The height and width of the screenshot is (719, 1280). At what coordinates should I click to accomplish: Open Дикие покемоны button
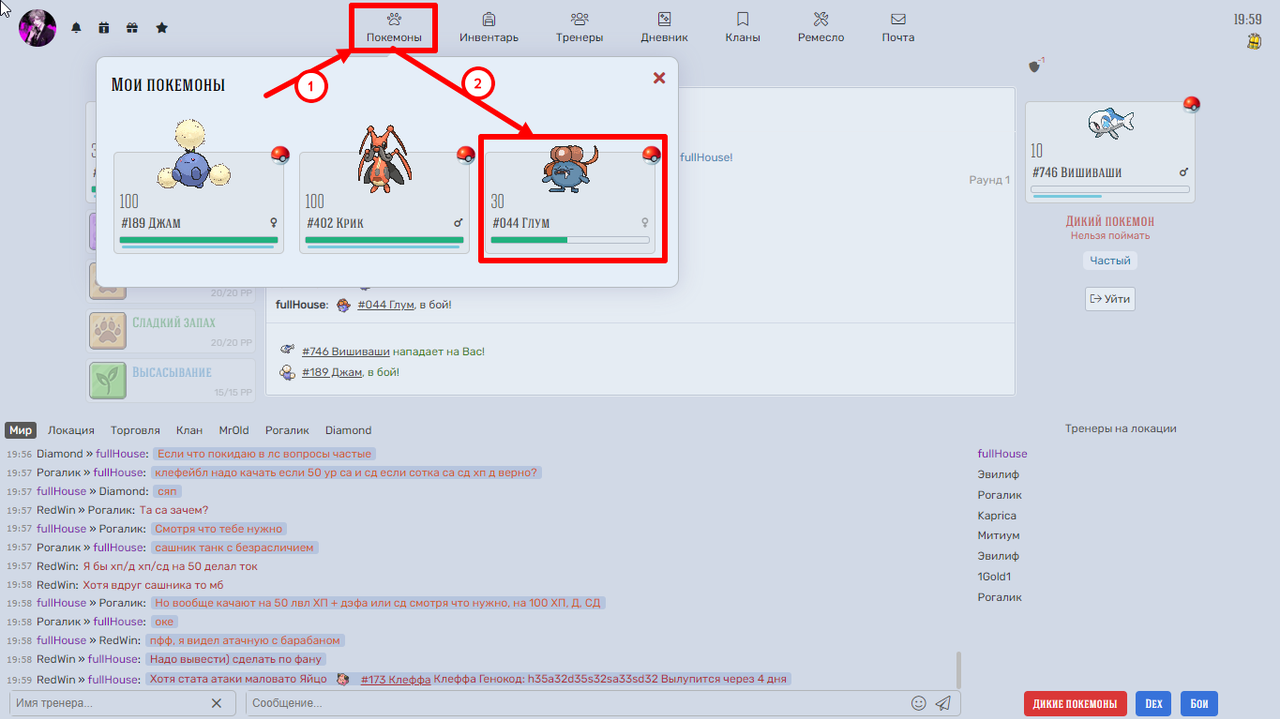1075,703
